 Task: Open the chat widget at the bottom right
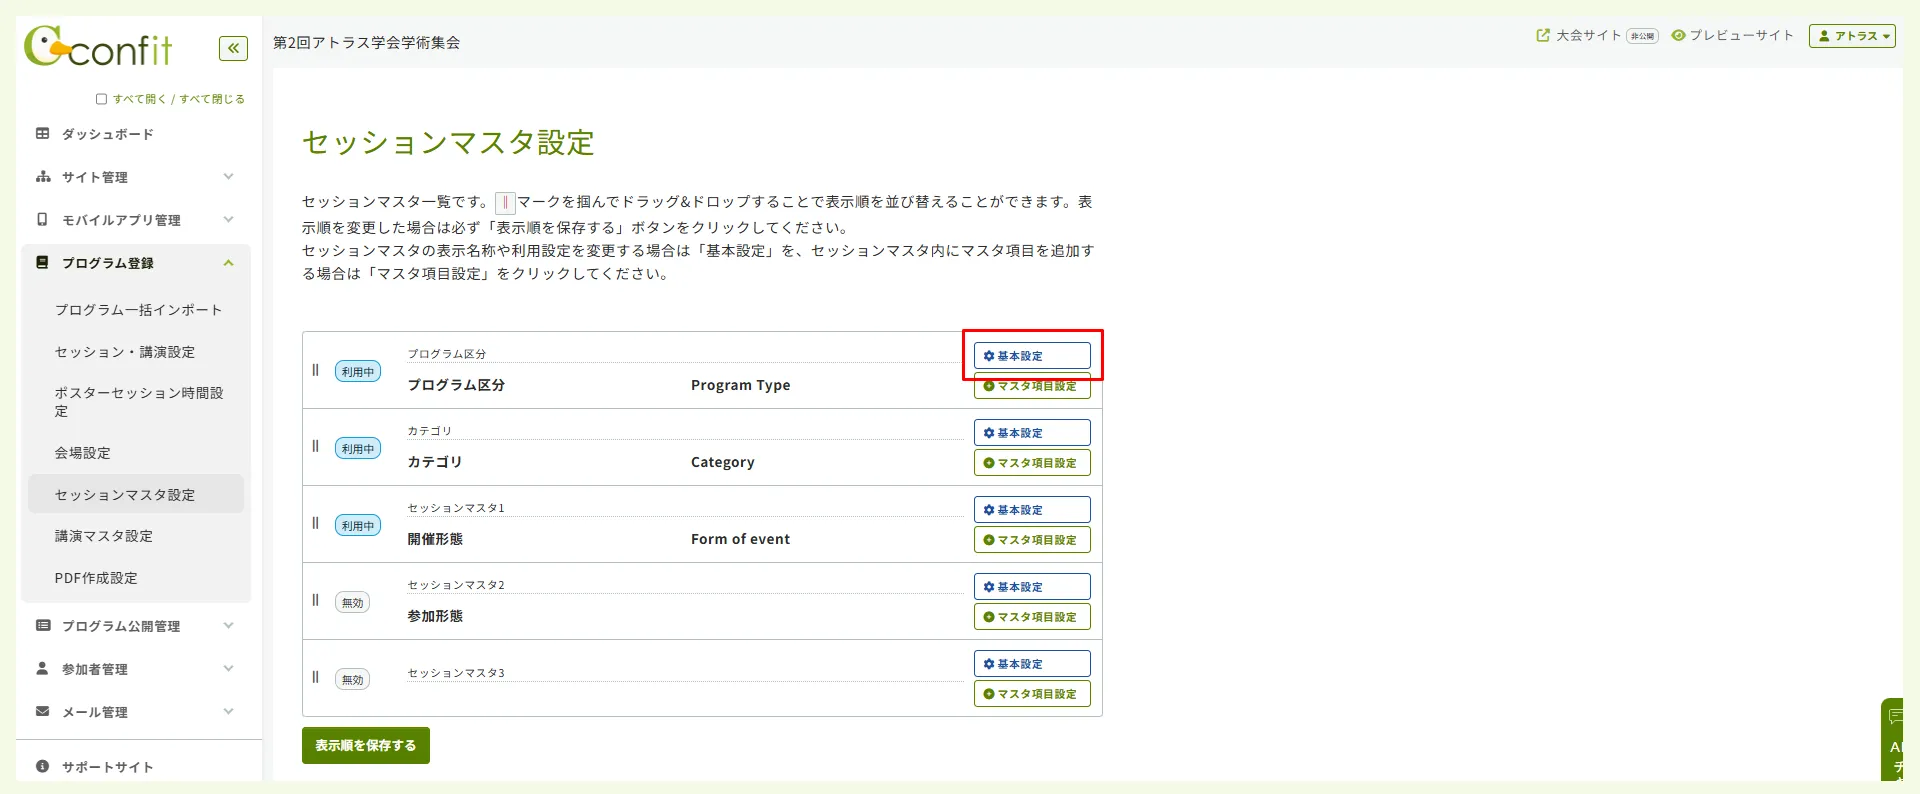[x=1893, y=738]
